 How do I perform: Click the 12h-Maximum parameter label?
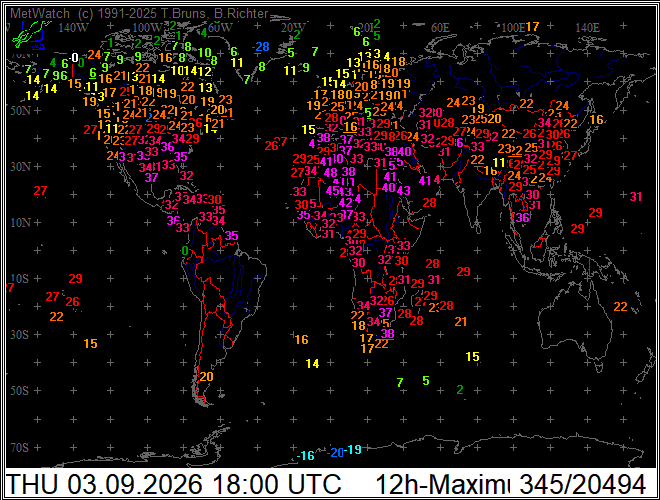442,484
